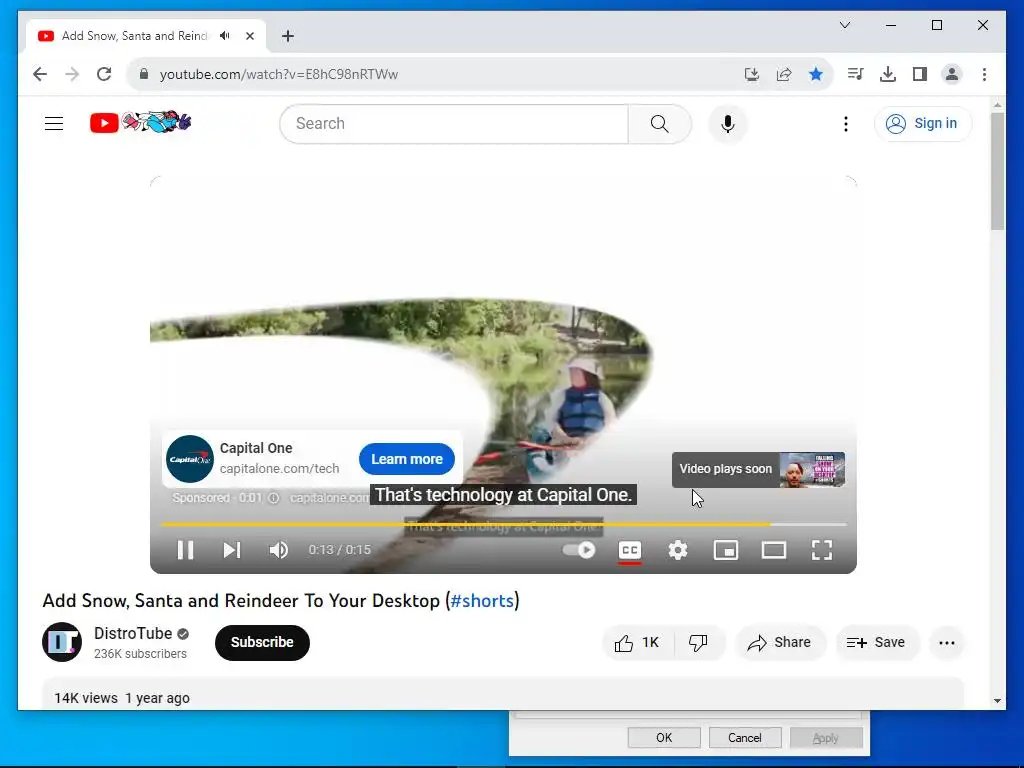Sign in to YouTube
1024x768 pixels.
click(x=923, y=123)
